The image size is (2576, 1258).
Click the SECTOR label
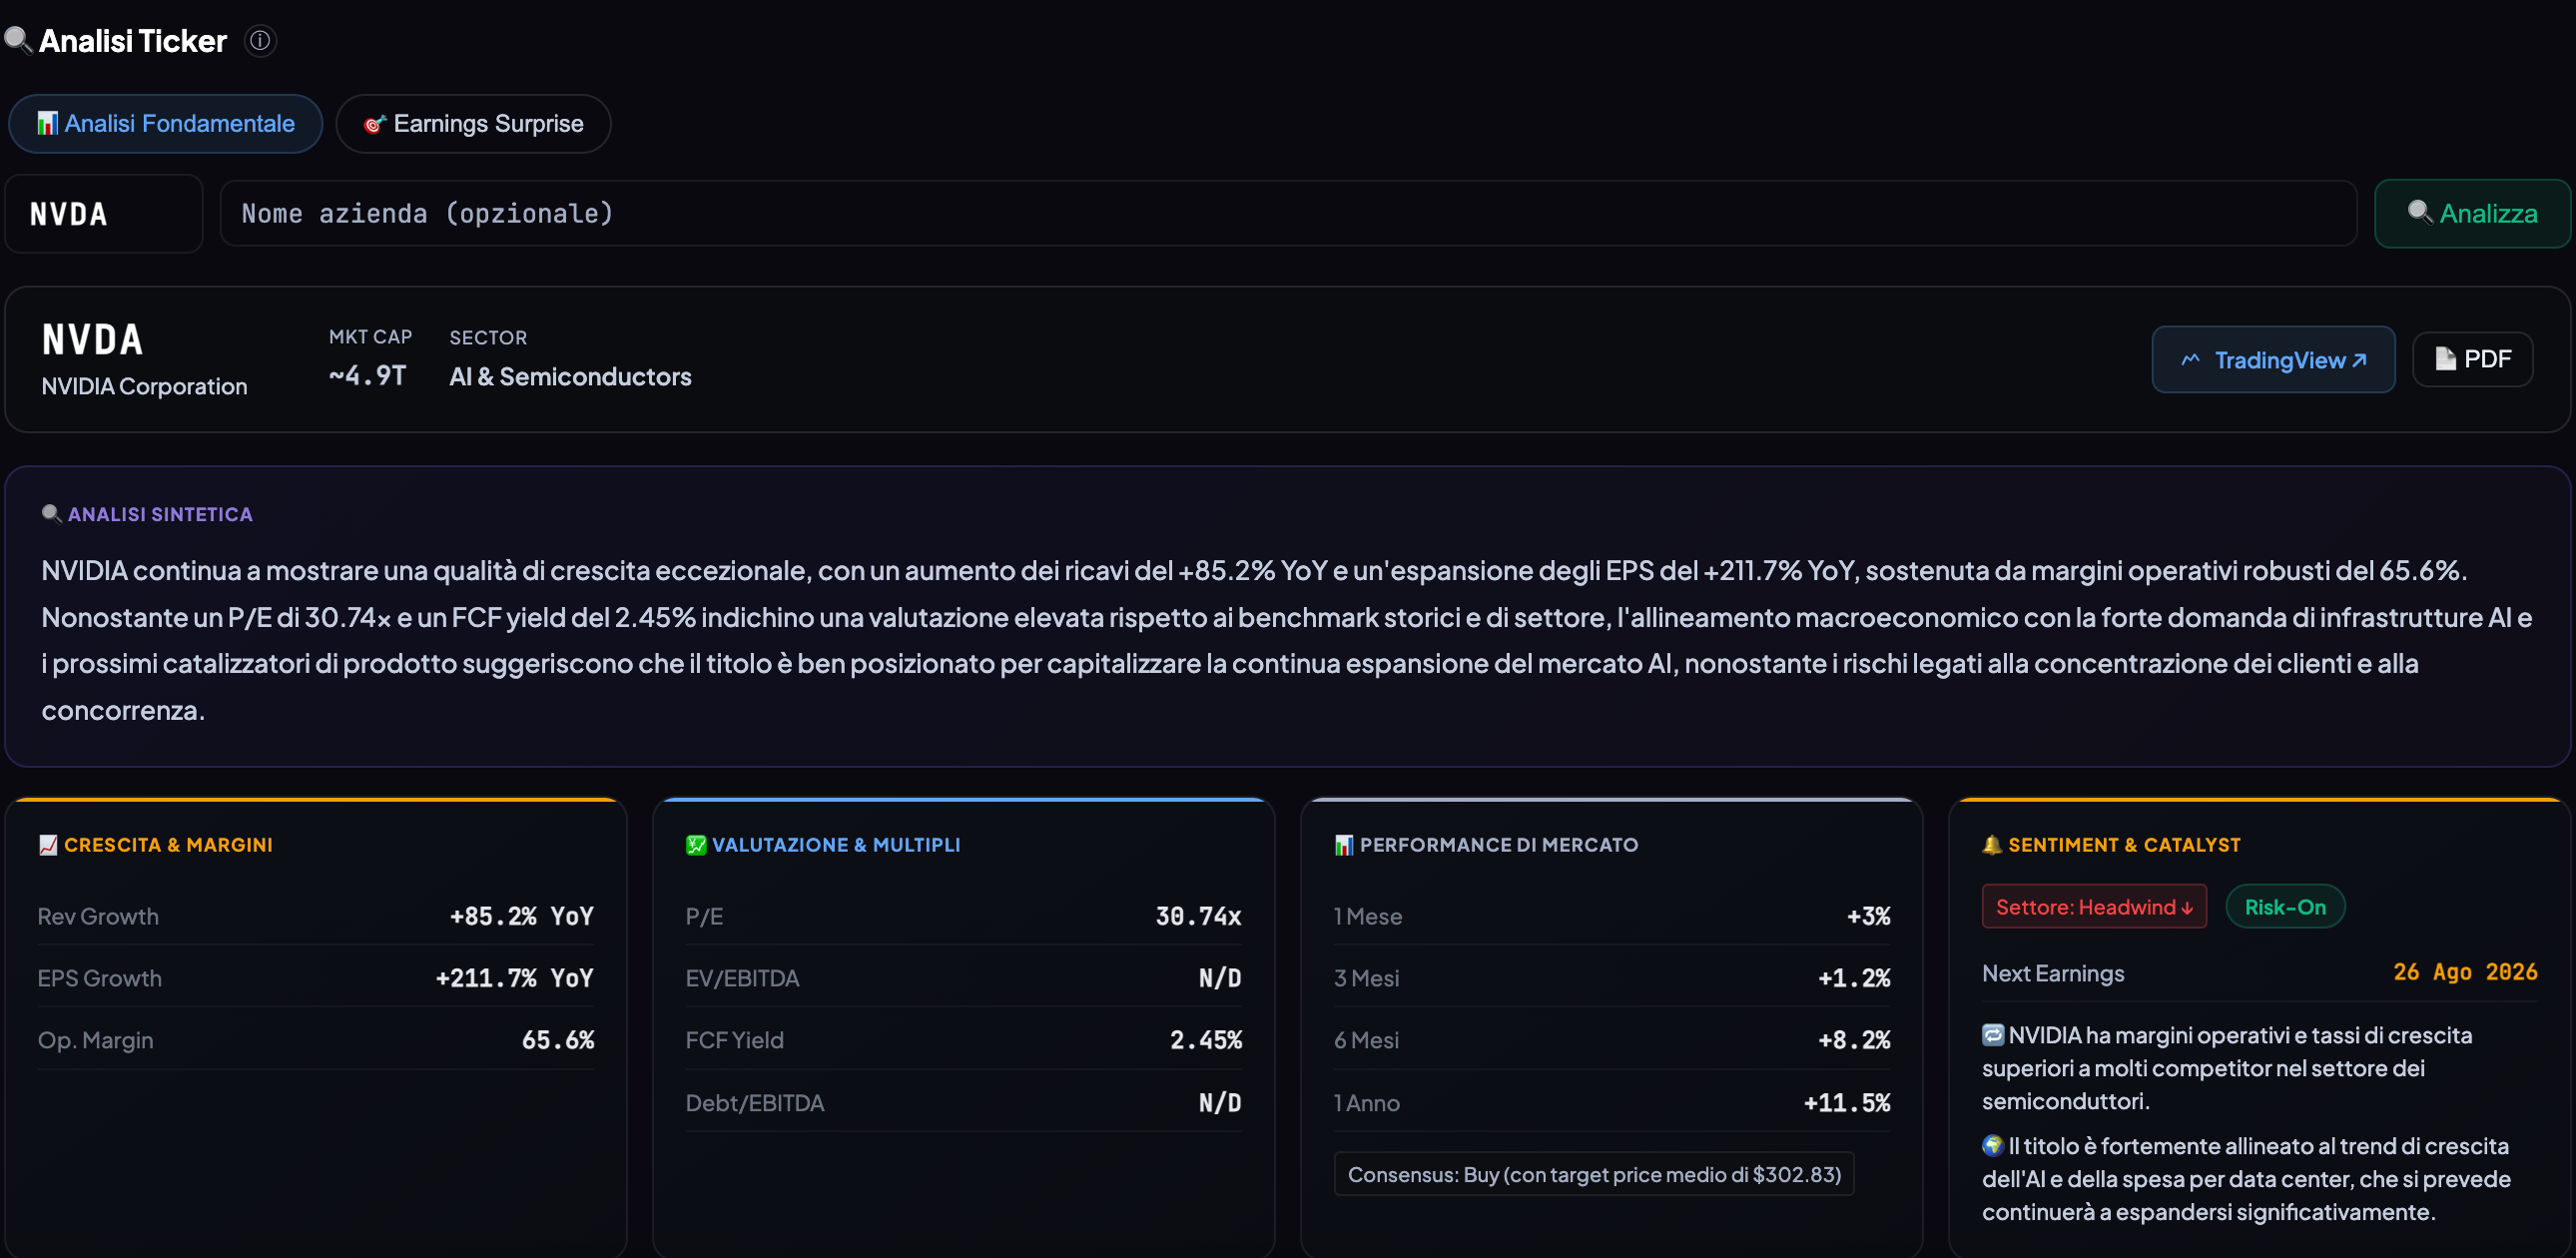pyautogui.click(x=488, y=338)
